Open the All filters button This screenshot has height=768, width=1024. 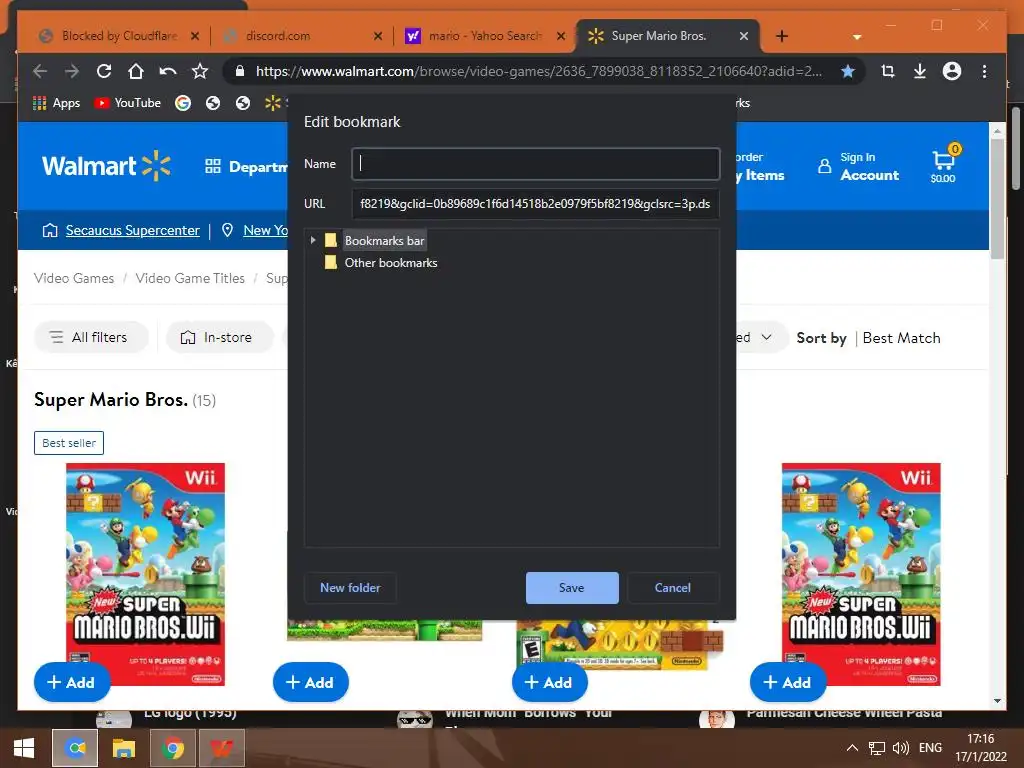click(x=91, y=337)
